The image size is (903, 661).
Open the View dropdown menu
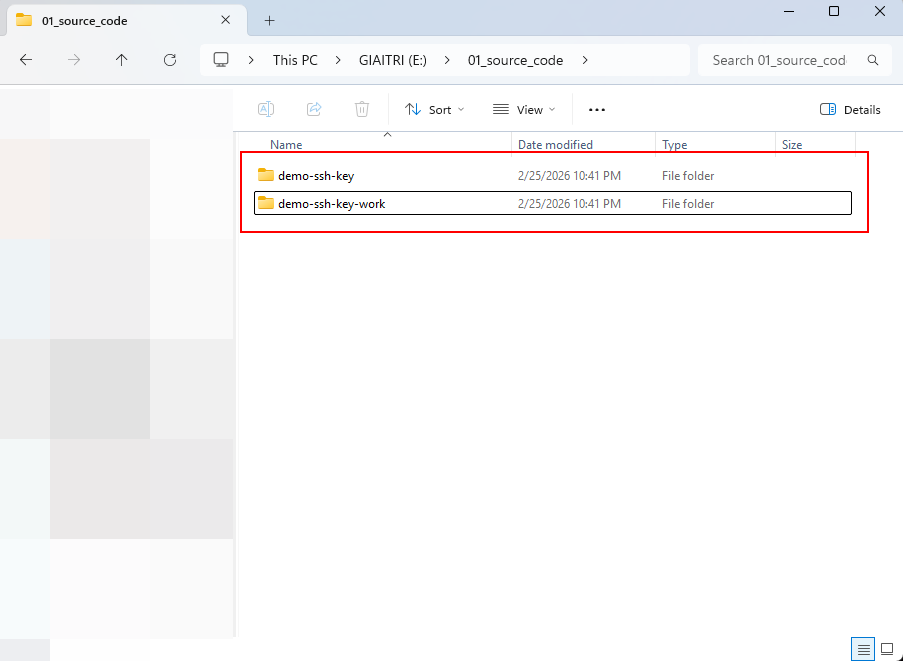524,109
